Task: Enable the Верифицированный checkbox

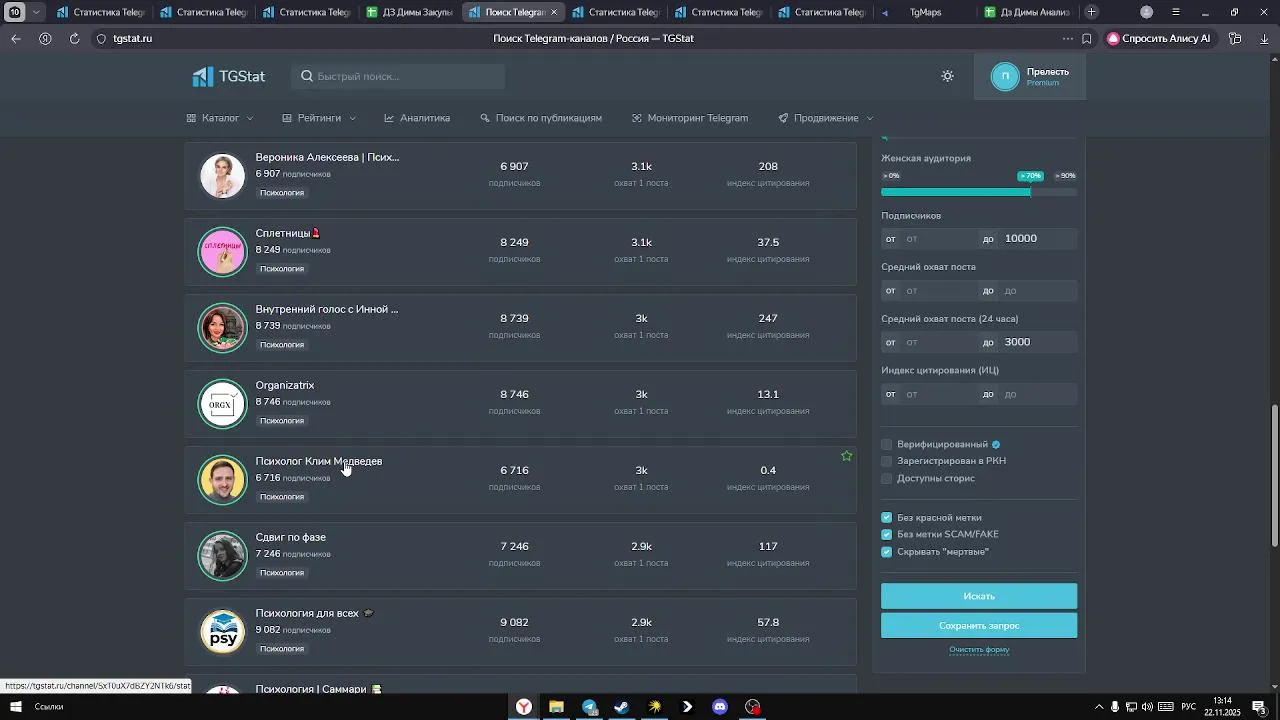Action: 886,444
